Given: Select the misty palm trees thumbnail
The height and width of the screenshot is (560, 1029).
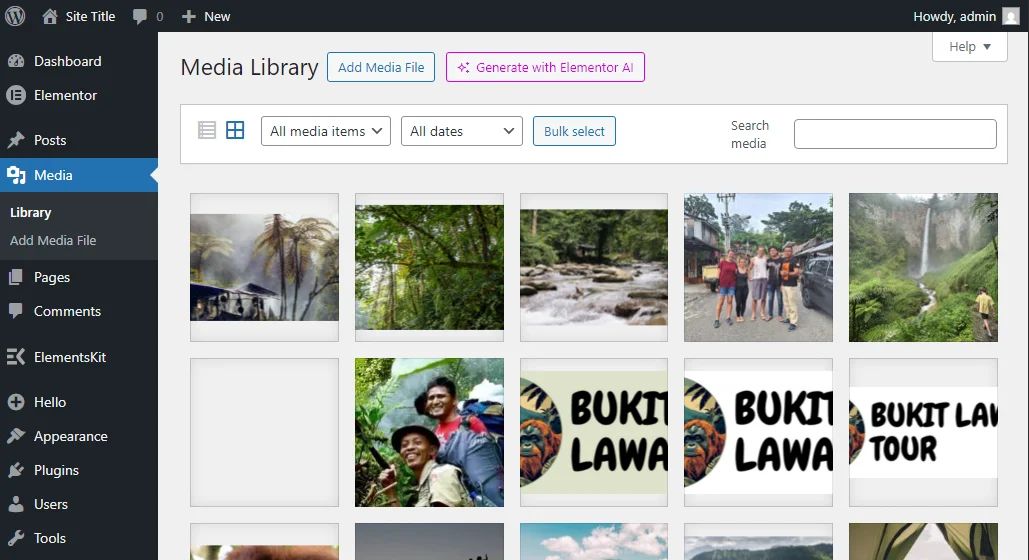Looking at the screenshot, I should (x=264, y=267).
